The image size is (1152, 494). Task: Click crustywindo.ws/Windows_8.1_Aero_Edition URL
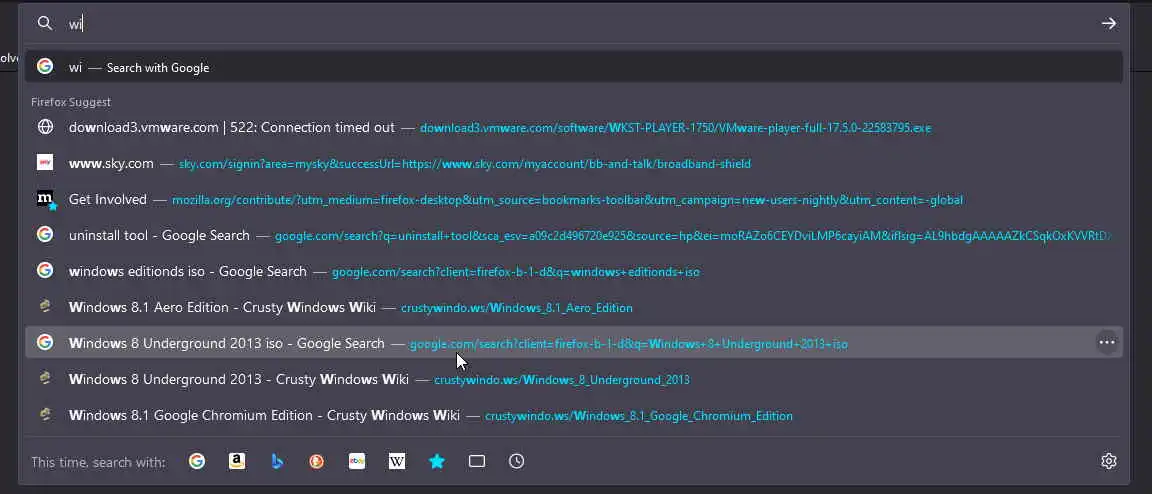pos(516,307)
